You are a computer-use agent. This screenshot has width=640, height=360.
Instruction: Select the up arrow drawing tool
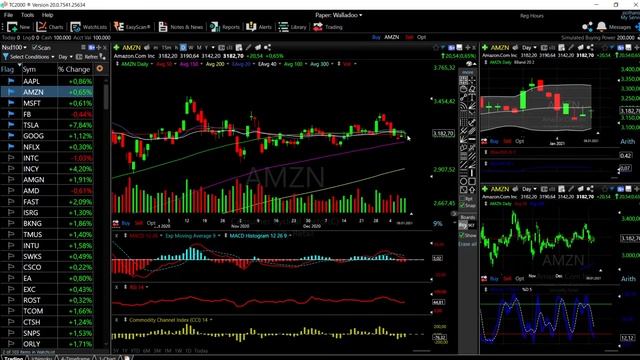coord(472,190)
